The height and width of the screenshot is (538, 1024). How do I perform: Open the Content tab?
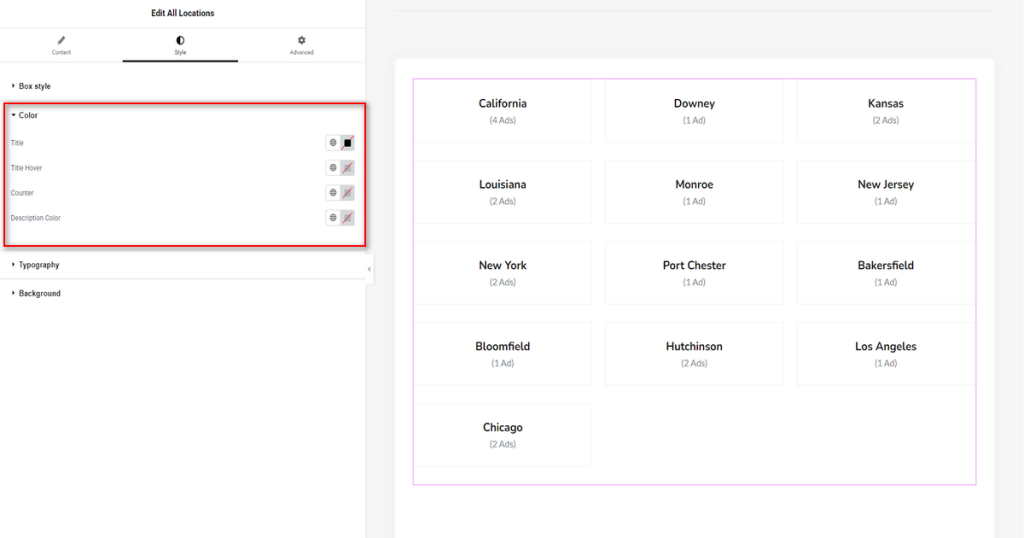[61, 45]
